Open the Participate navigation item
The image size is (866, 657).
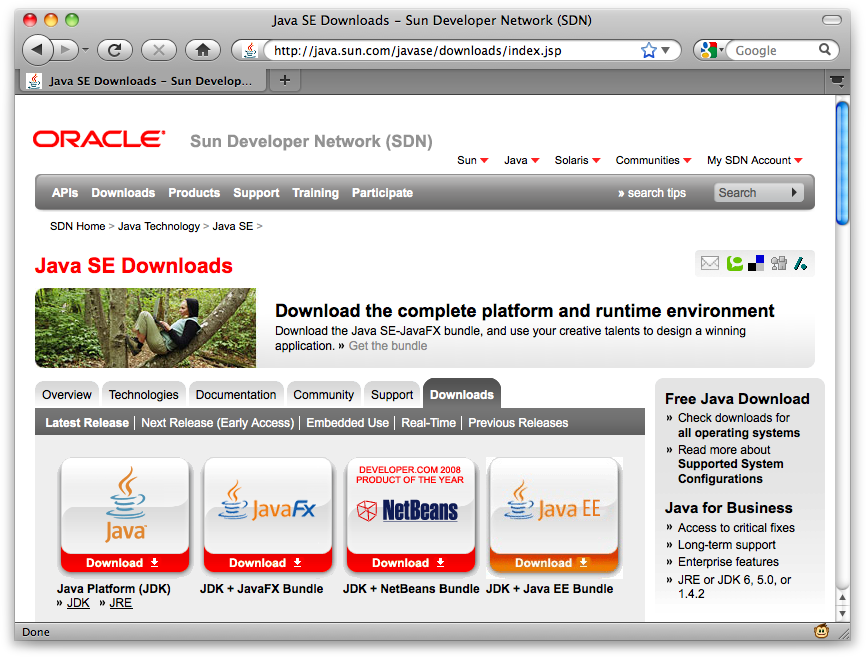click(382, 193)
